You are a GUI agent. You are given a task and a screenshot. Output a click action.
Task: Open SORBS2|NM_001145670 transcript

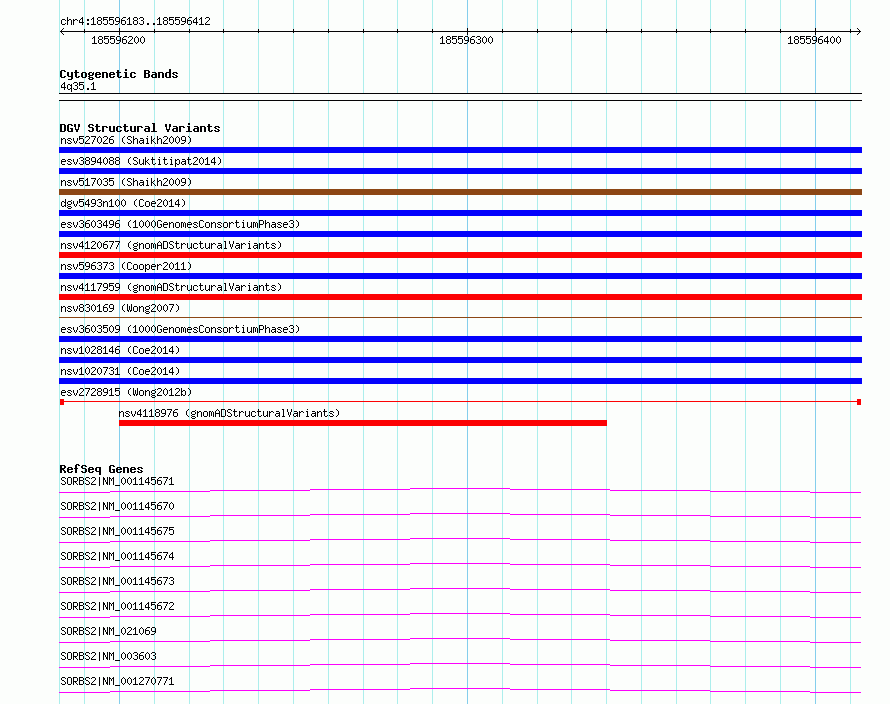tap(117, 506)
